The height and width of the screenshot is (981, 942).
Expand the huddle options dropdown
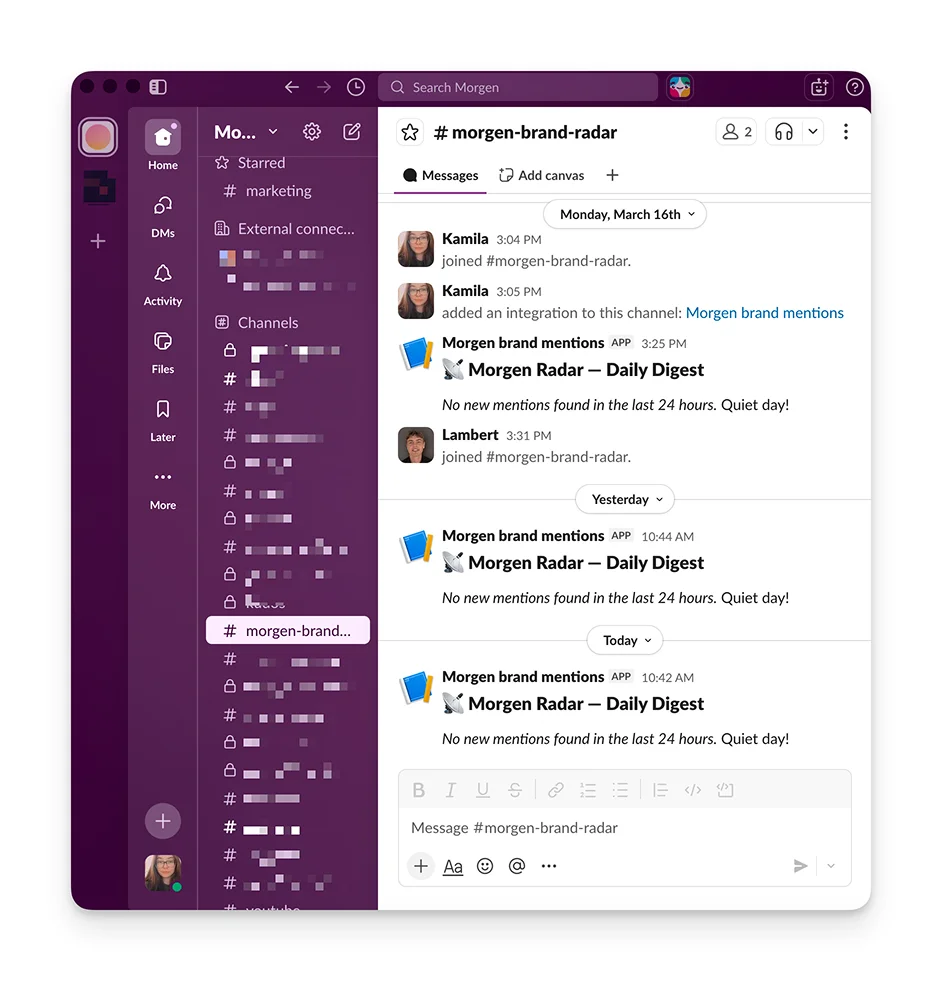click(812, 131)
